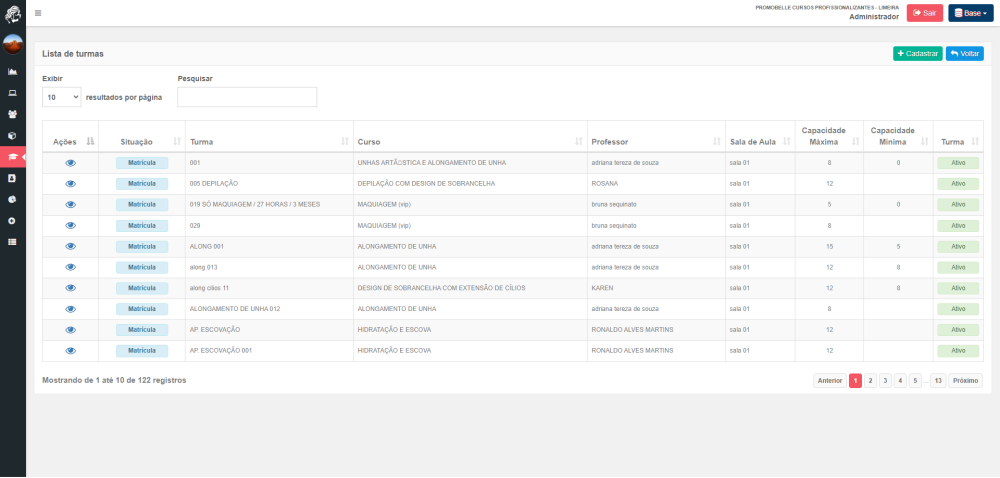The width and height of the screenshot is (1000, 478).
Task: Open the contact book sidebar icon
Action: coord(11,178)
